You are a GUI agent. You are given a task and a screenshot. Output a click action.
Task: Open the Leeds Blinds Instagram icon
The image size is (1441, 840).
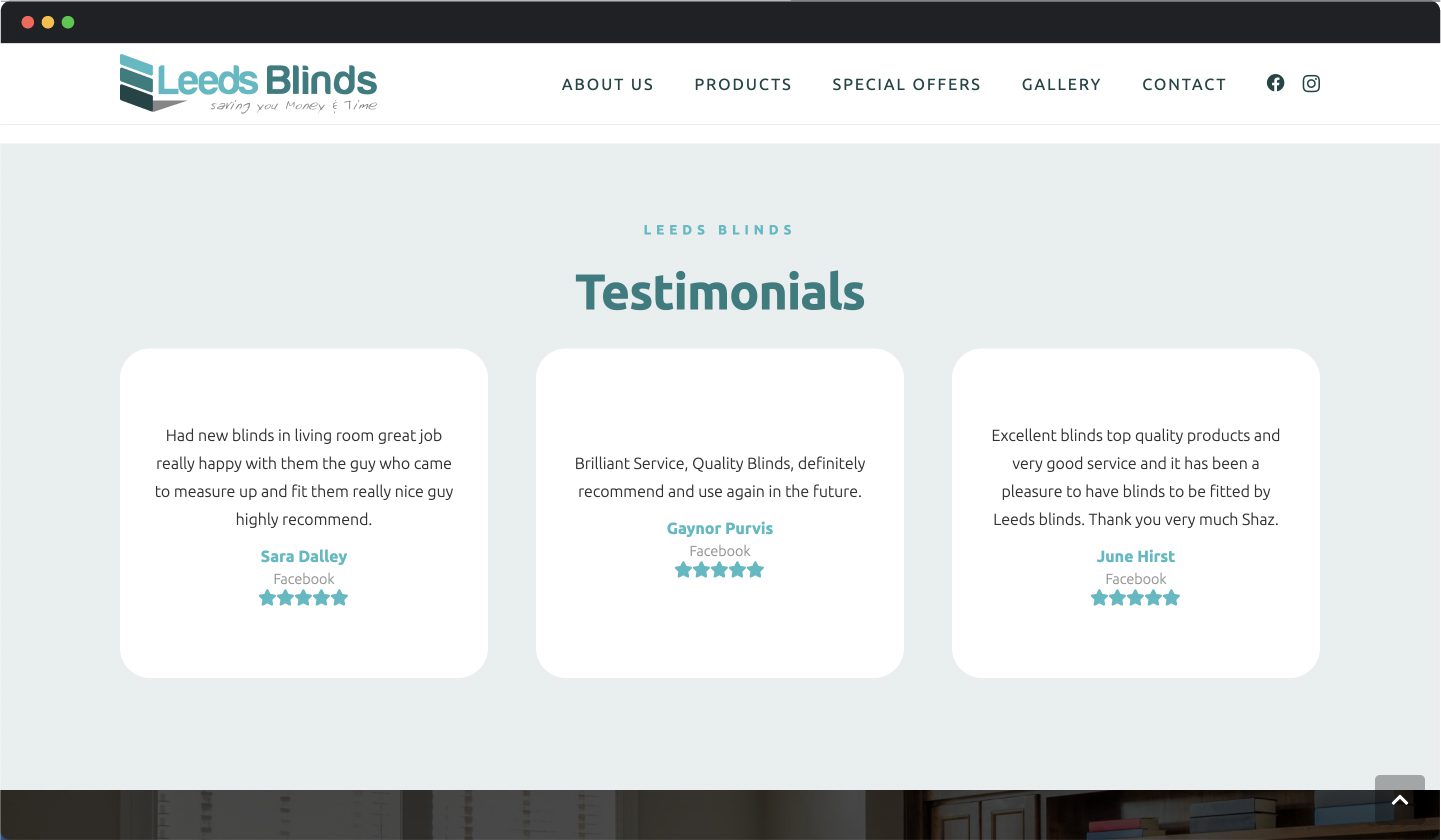(x=1311, y=83)
